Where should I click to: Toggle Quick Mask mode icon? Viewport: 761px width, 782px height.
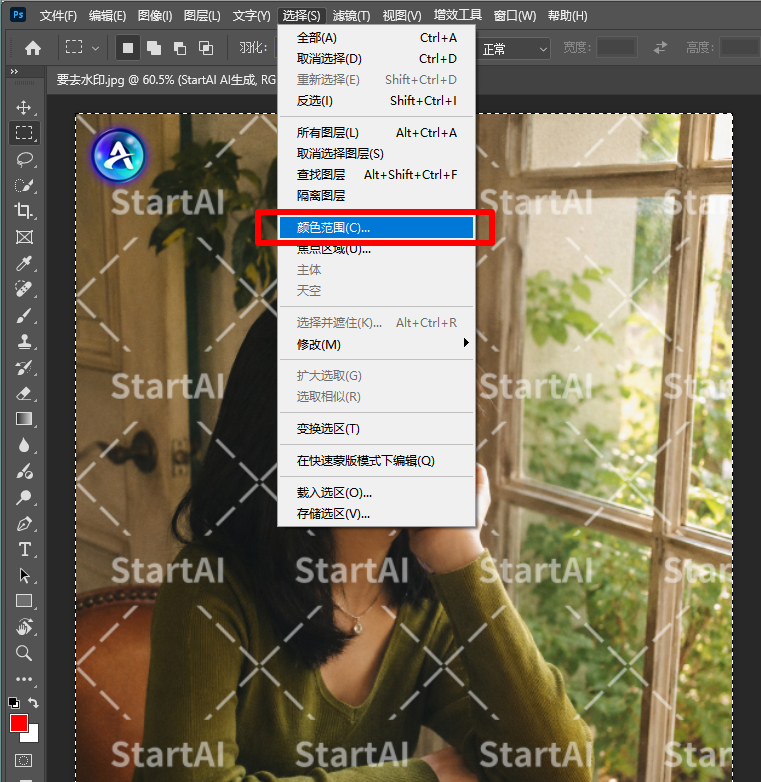click(x=23, y=761)
